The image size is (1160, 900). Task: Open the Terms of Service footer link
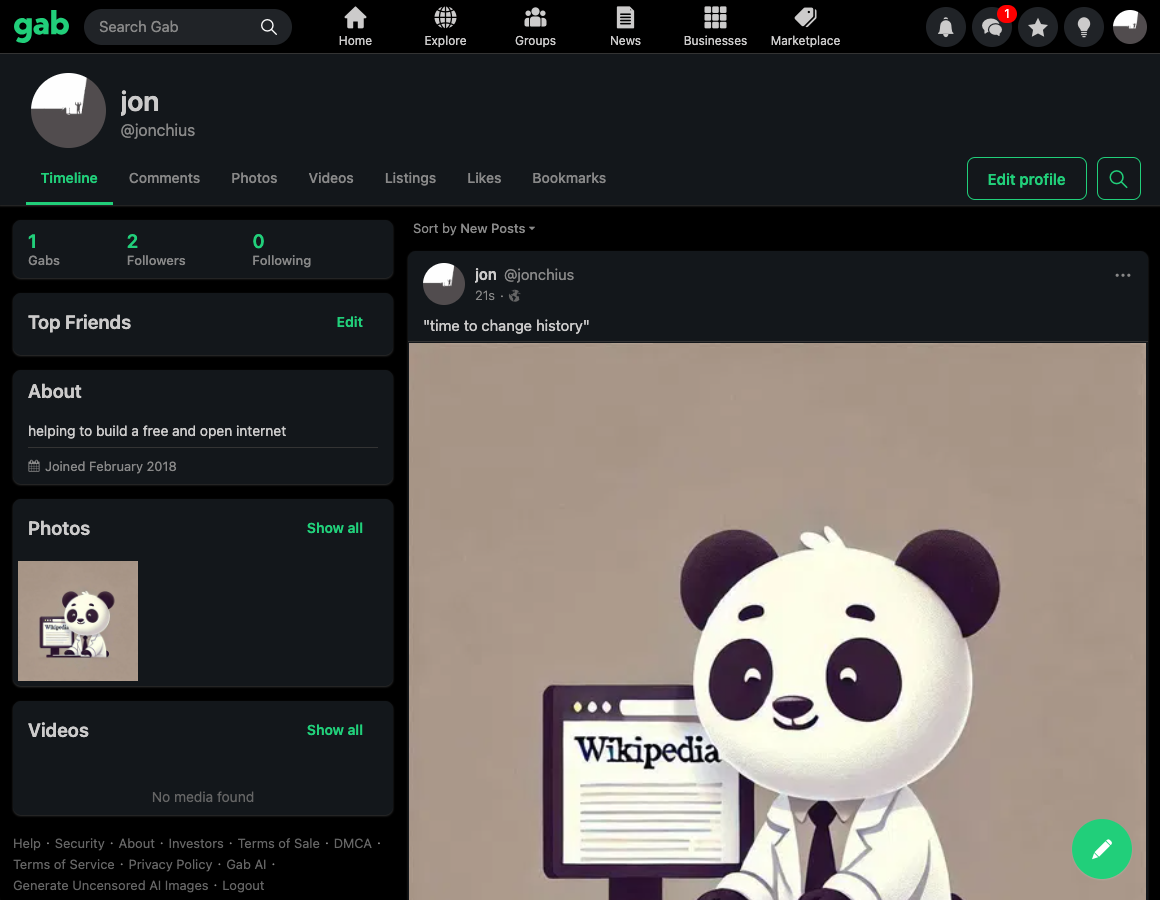(64, 865)
